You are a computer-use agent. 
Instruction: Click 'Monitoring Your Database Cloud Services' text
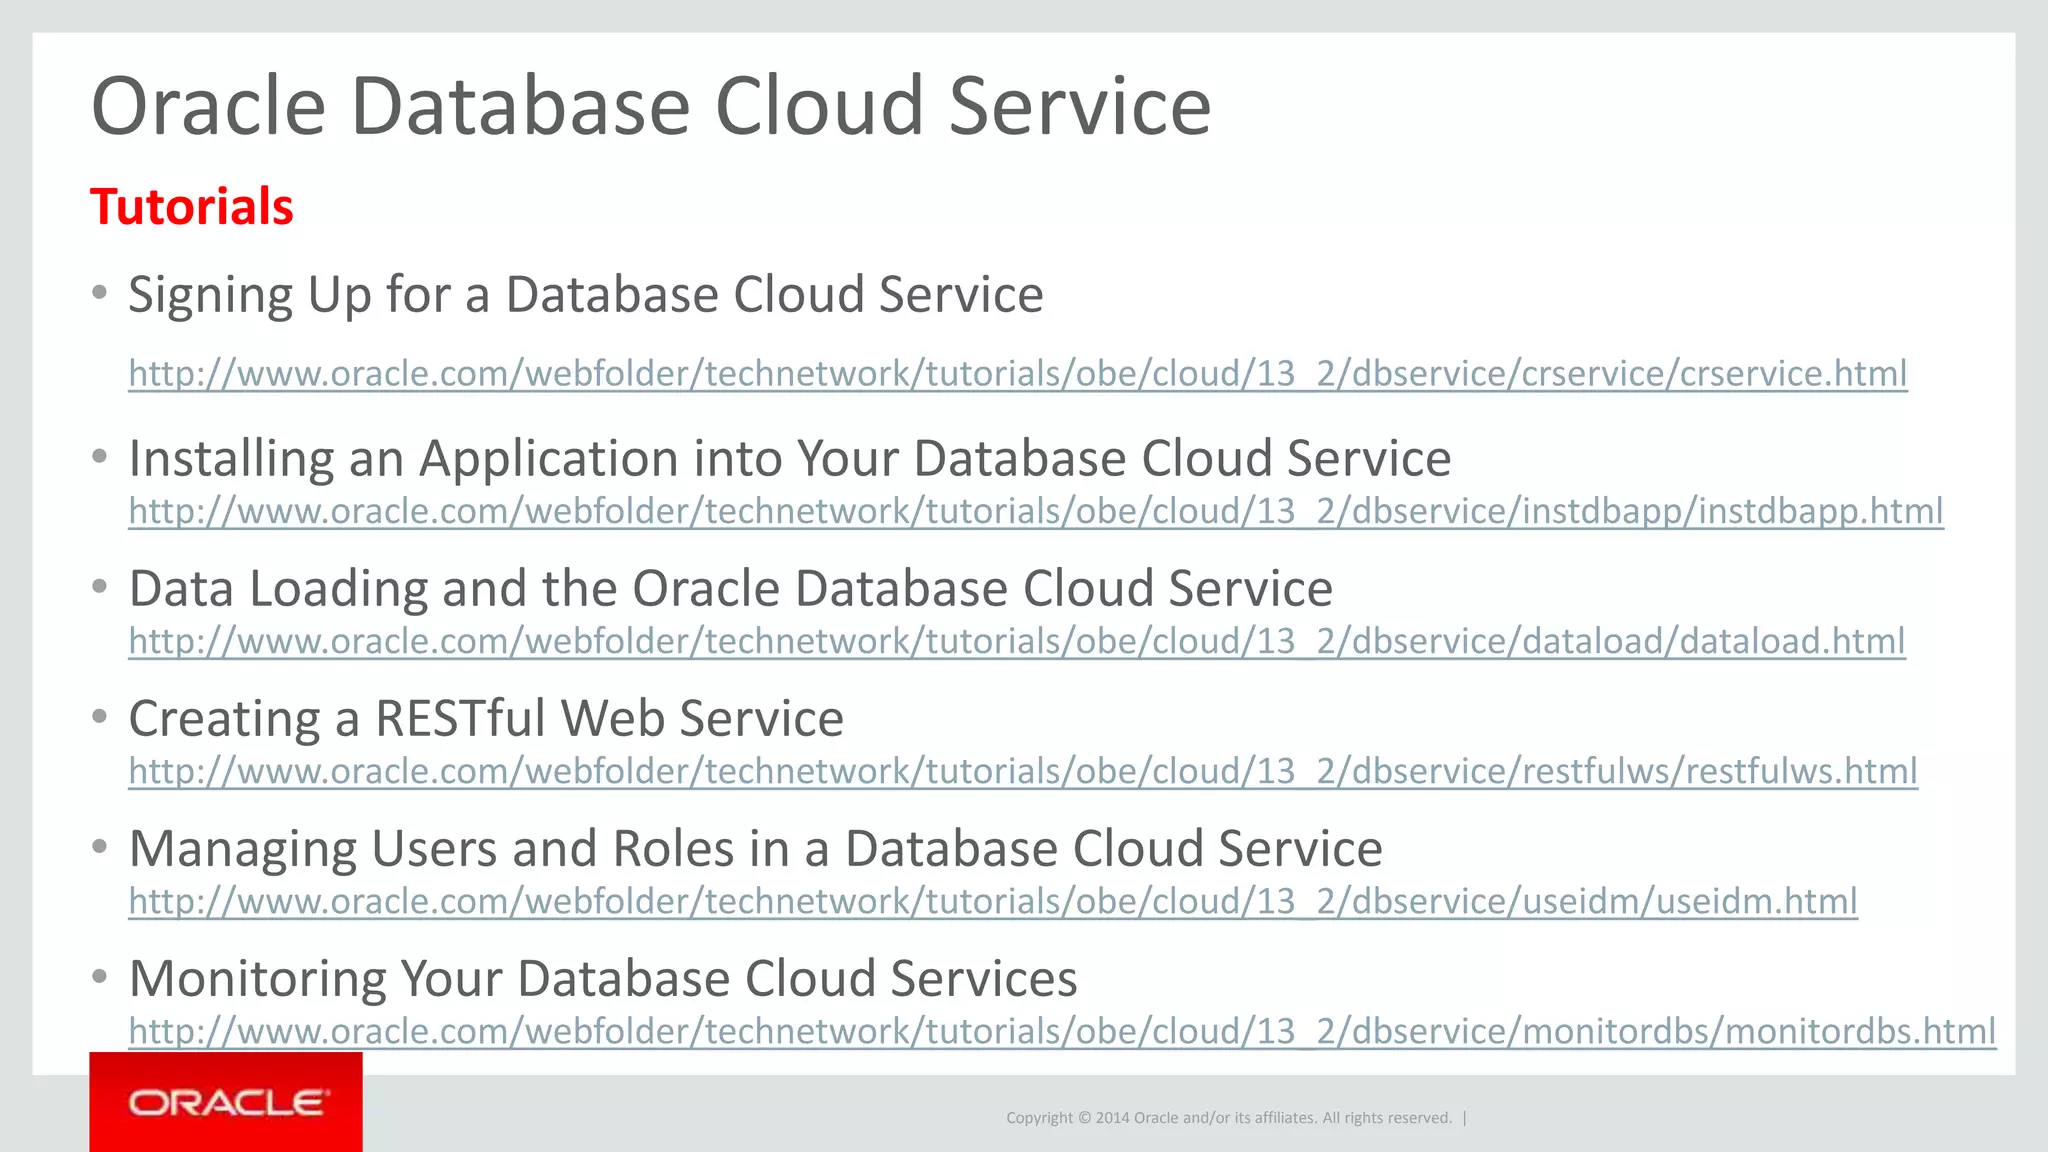tap(603, 979)
